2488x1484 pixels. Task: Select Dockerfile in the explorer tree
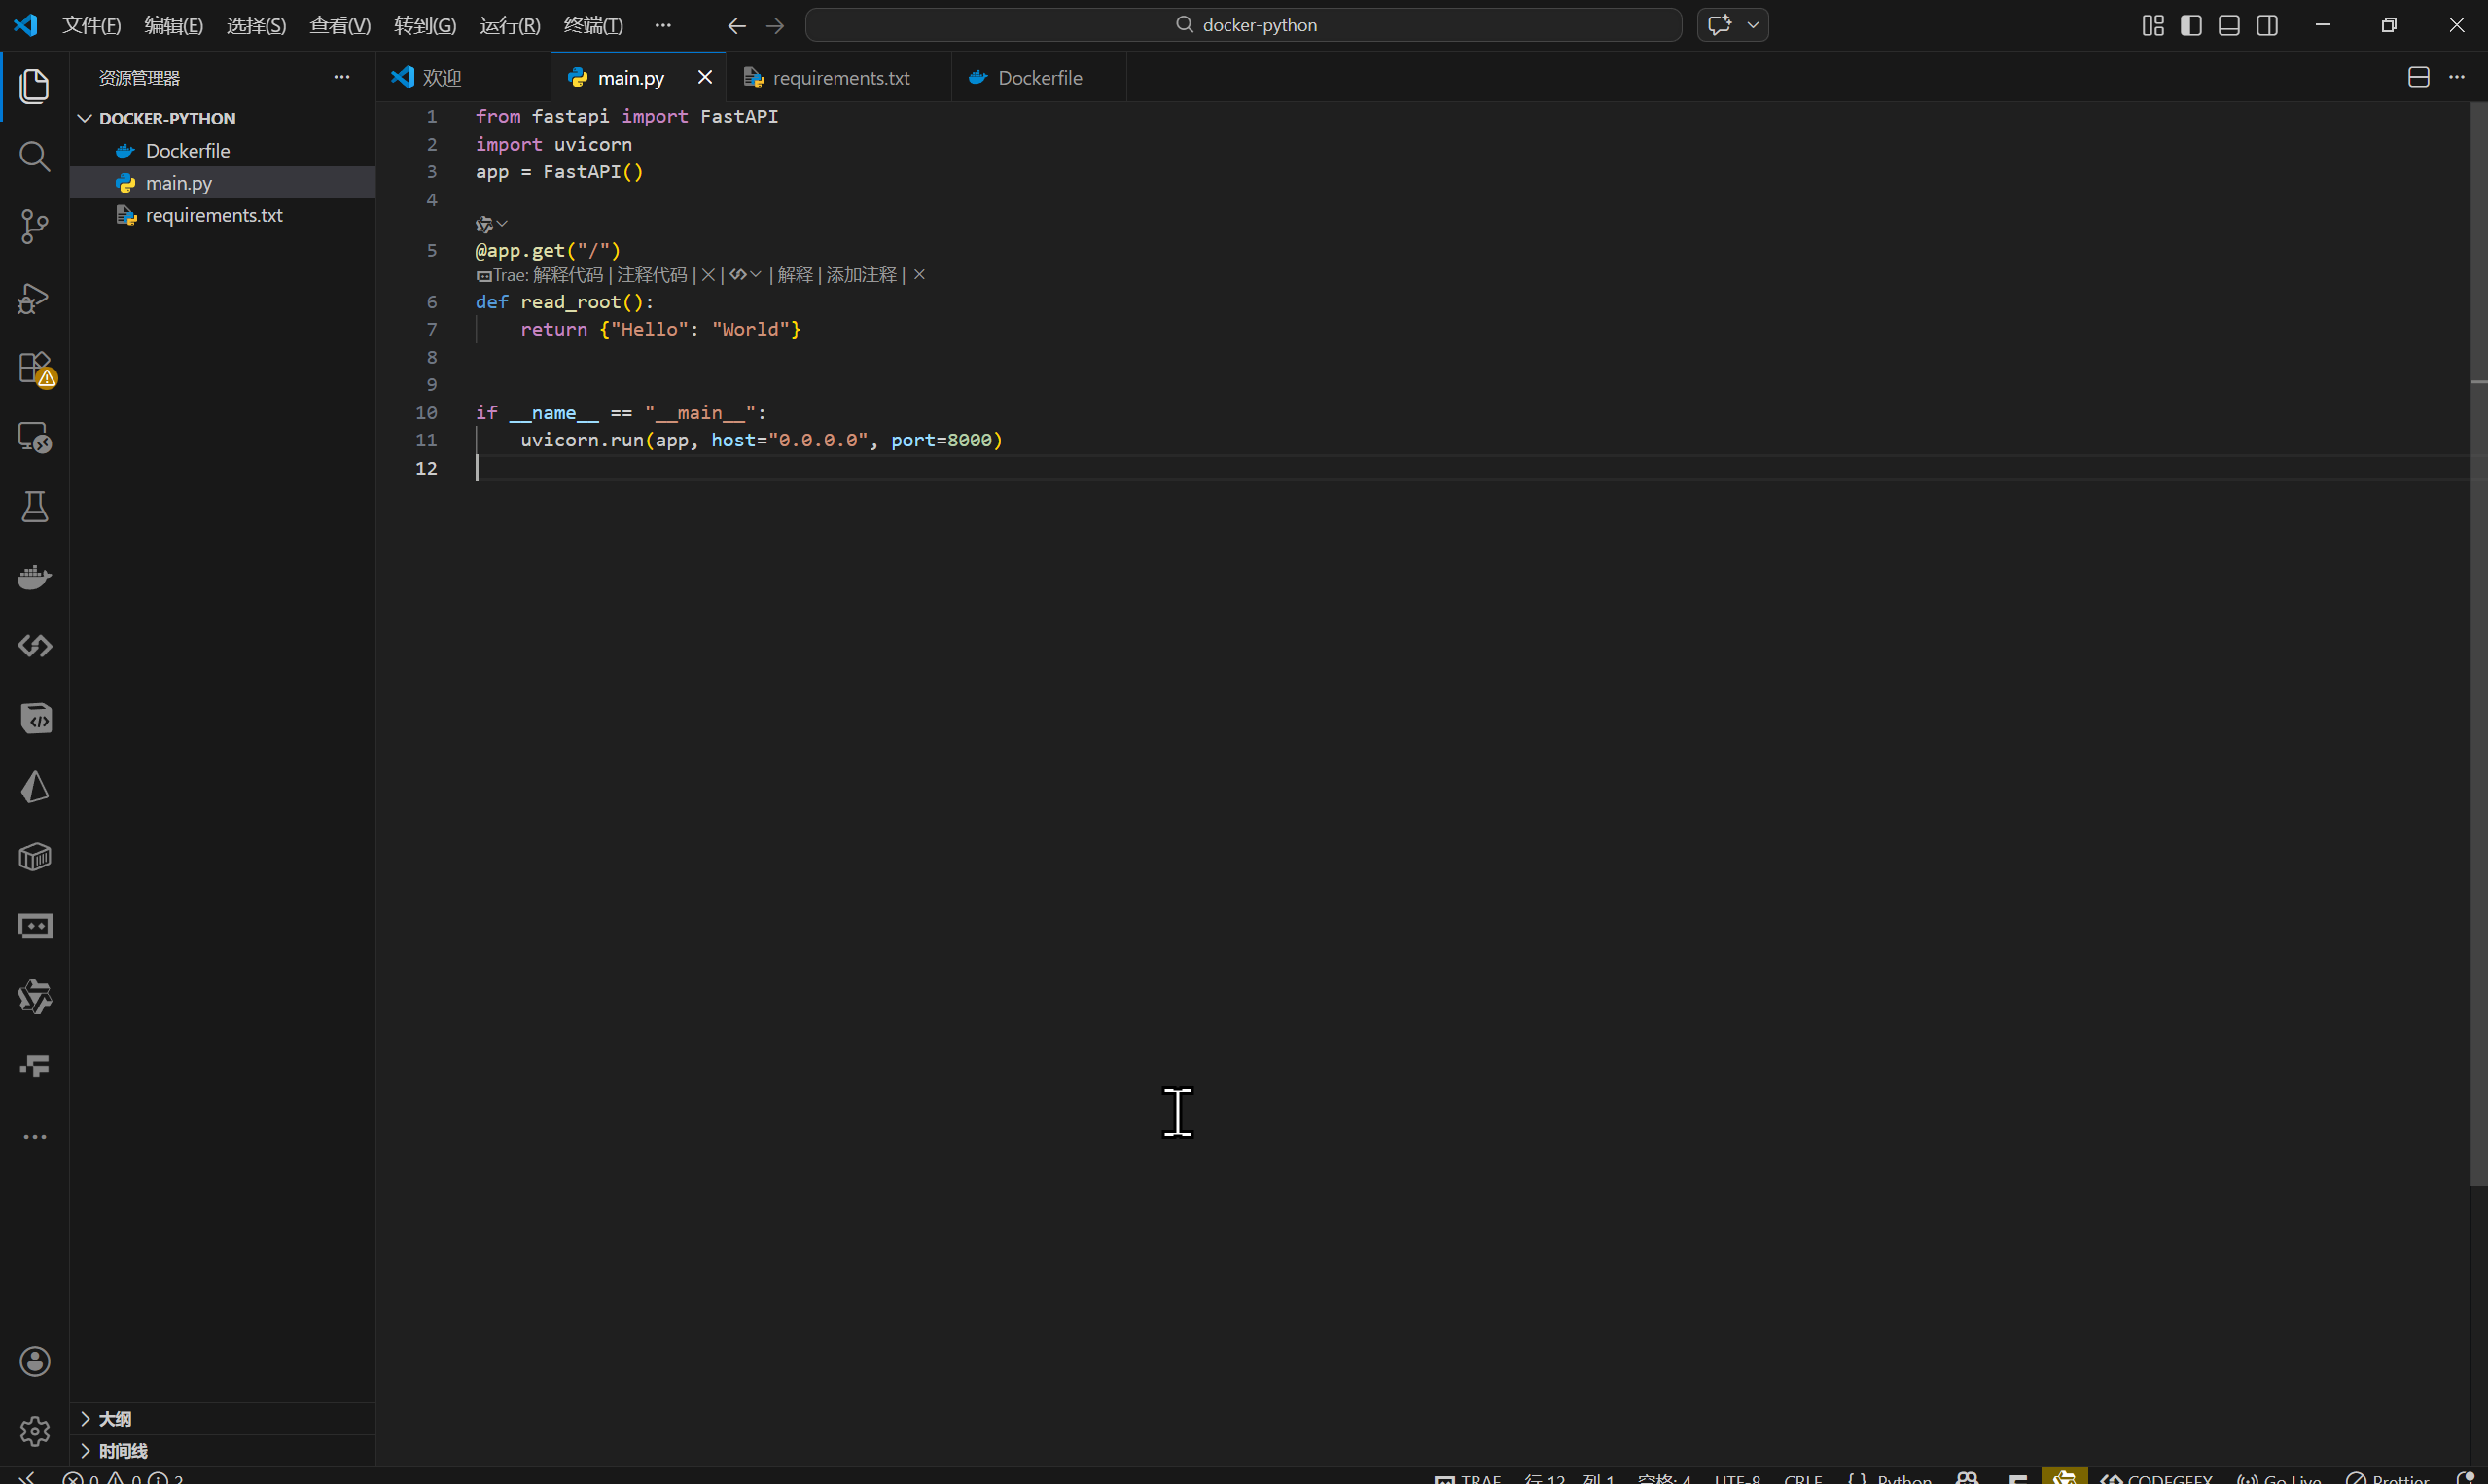222,150
